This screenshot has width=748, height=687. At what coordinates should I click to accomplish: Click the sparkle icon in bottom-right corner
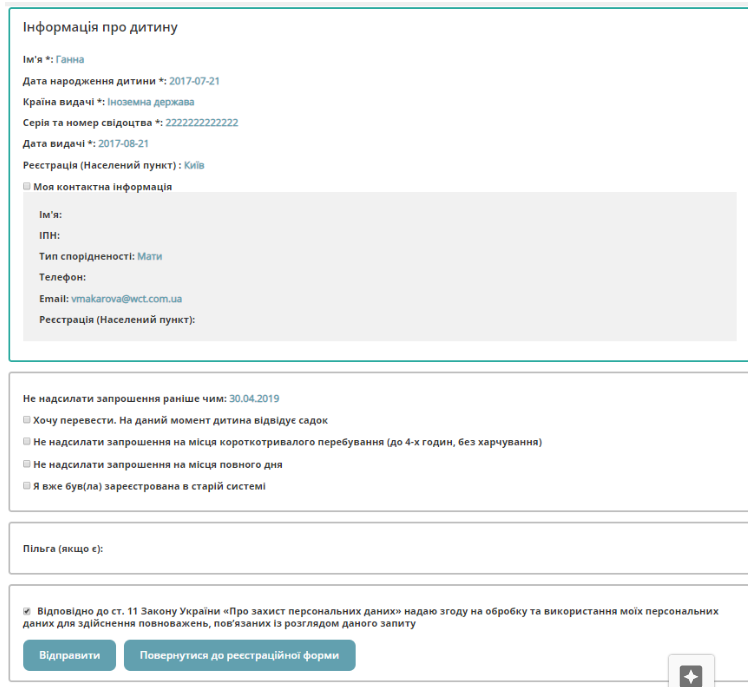click(691, 676)
